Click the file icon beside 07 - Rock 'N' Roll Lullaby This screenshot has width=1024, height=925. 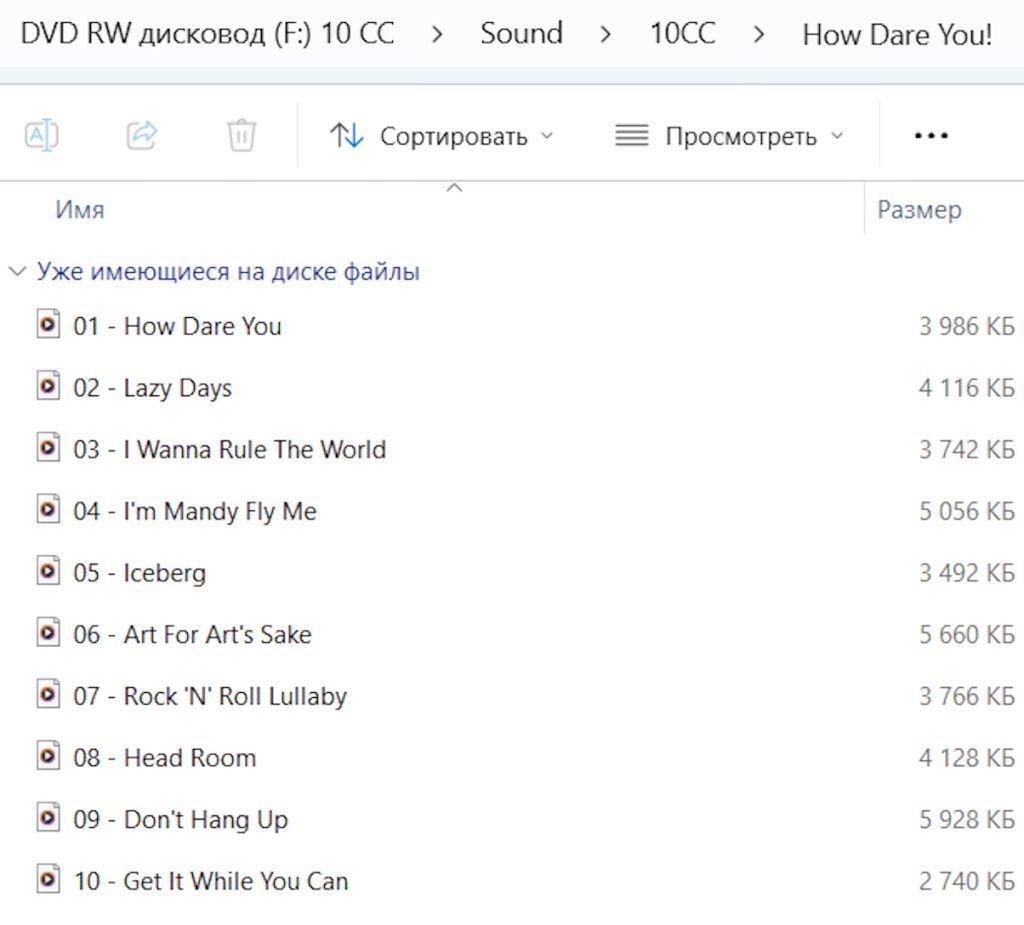coord(48,694)
